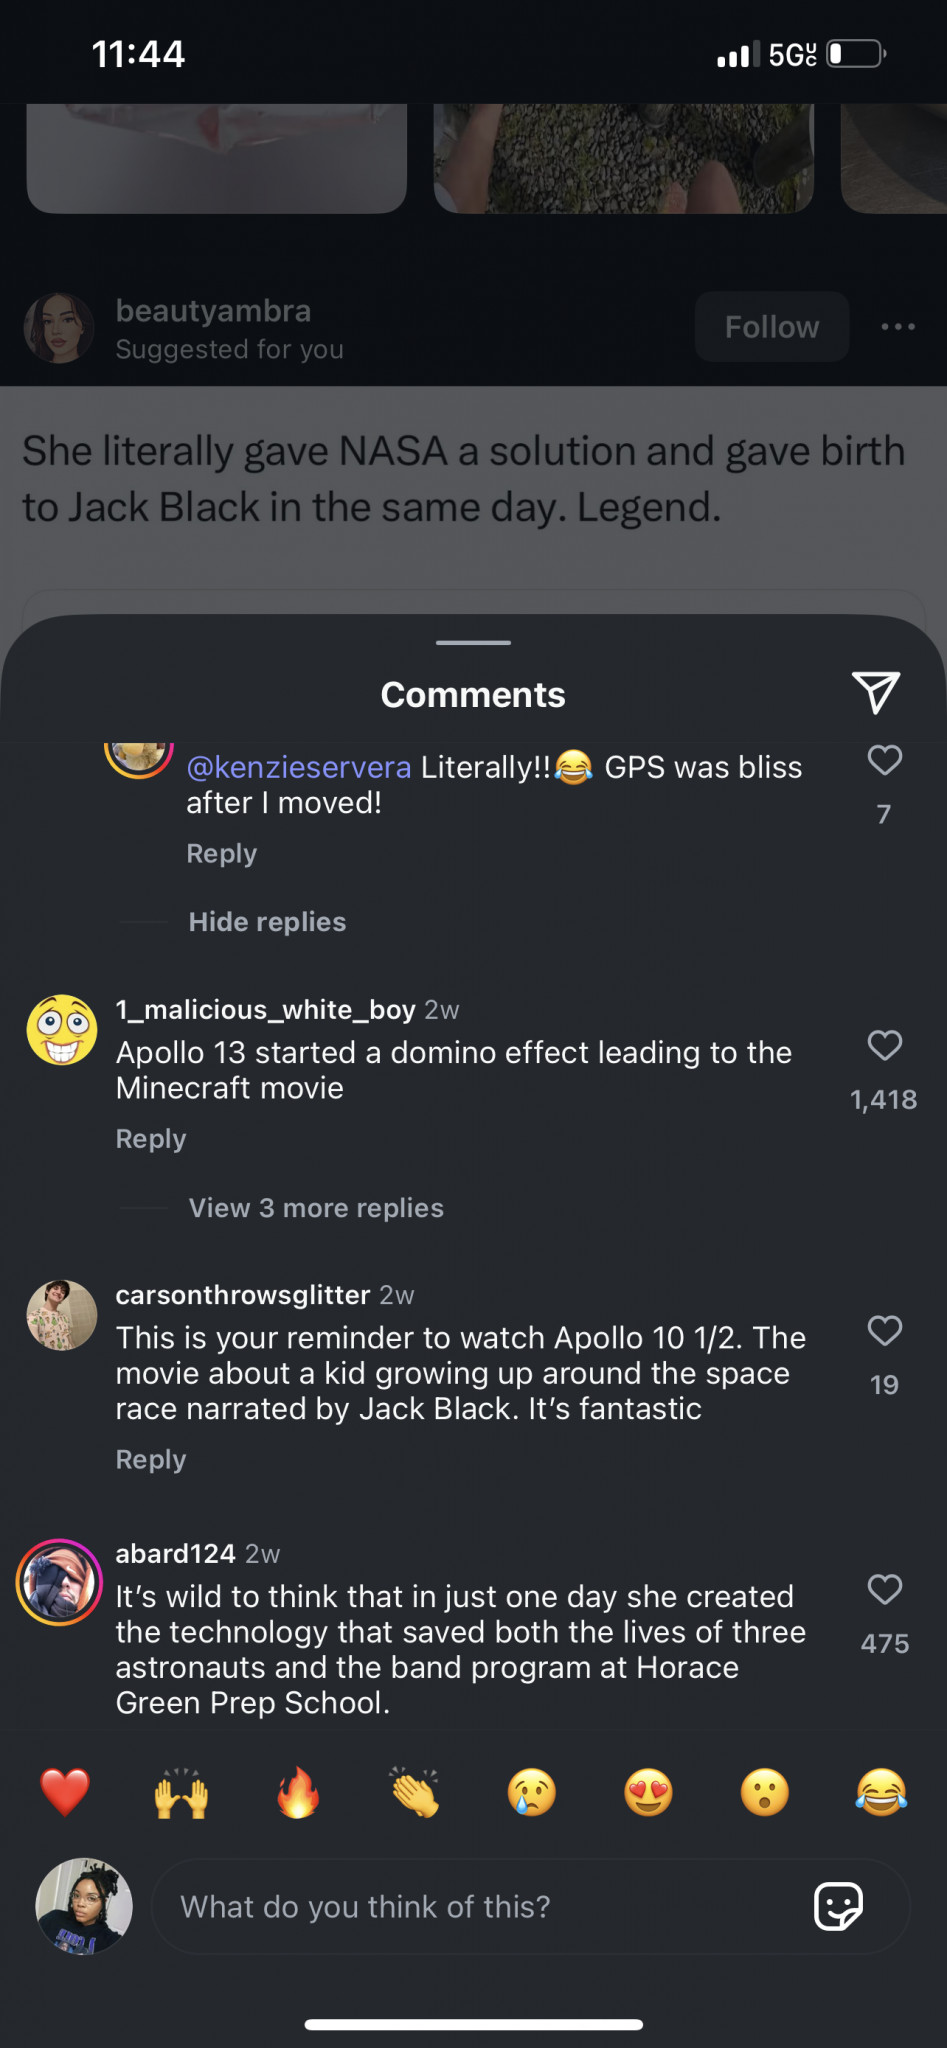The image size is (947, 2048).
Task: Open abard124's profile picture
Action: (x=59, y=1582)
